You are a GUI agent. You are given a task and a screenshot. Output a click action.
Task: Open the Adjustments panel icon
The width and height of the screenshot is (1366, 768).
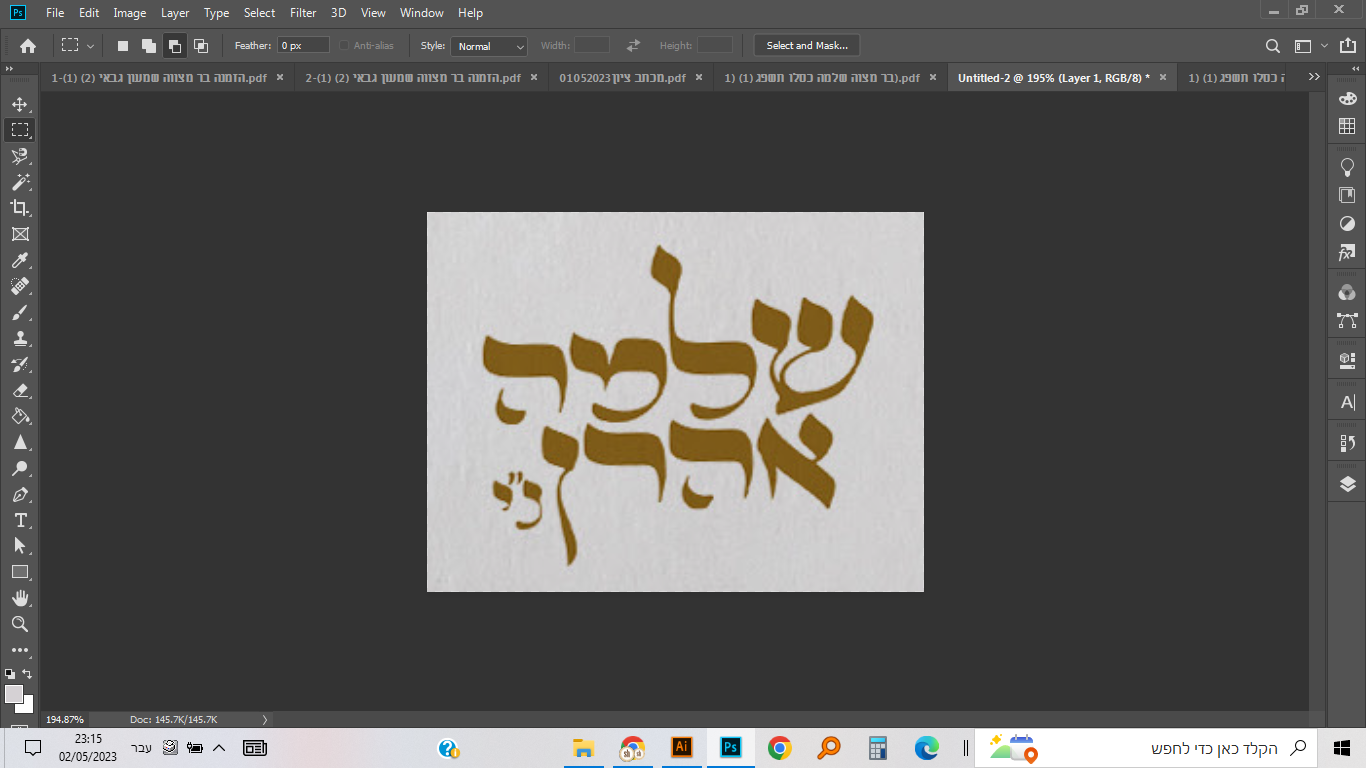tap(1347, 223)
